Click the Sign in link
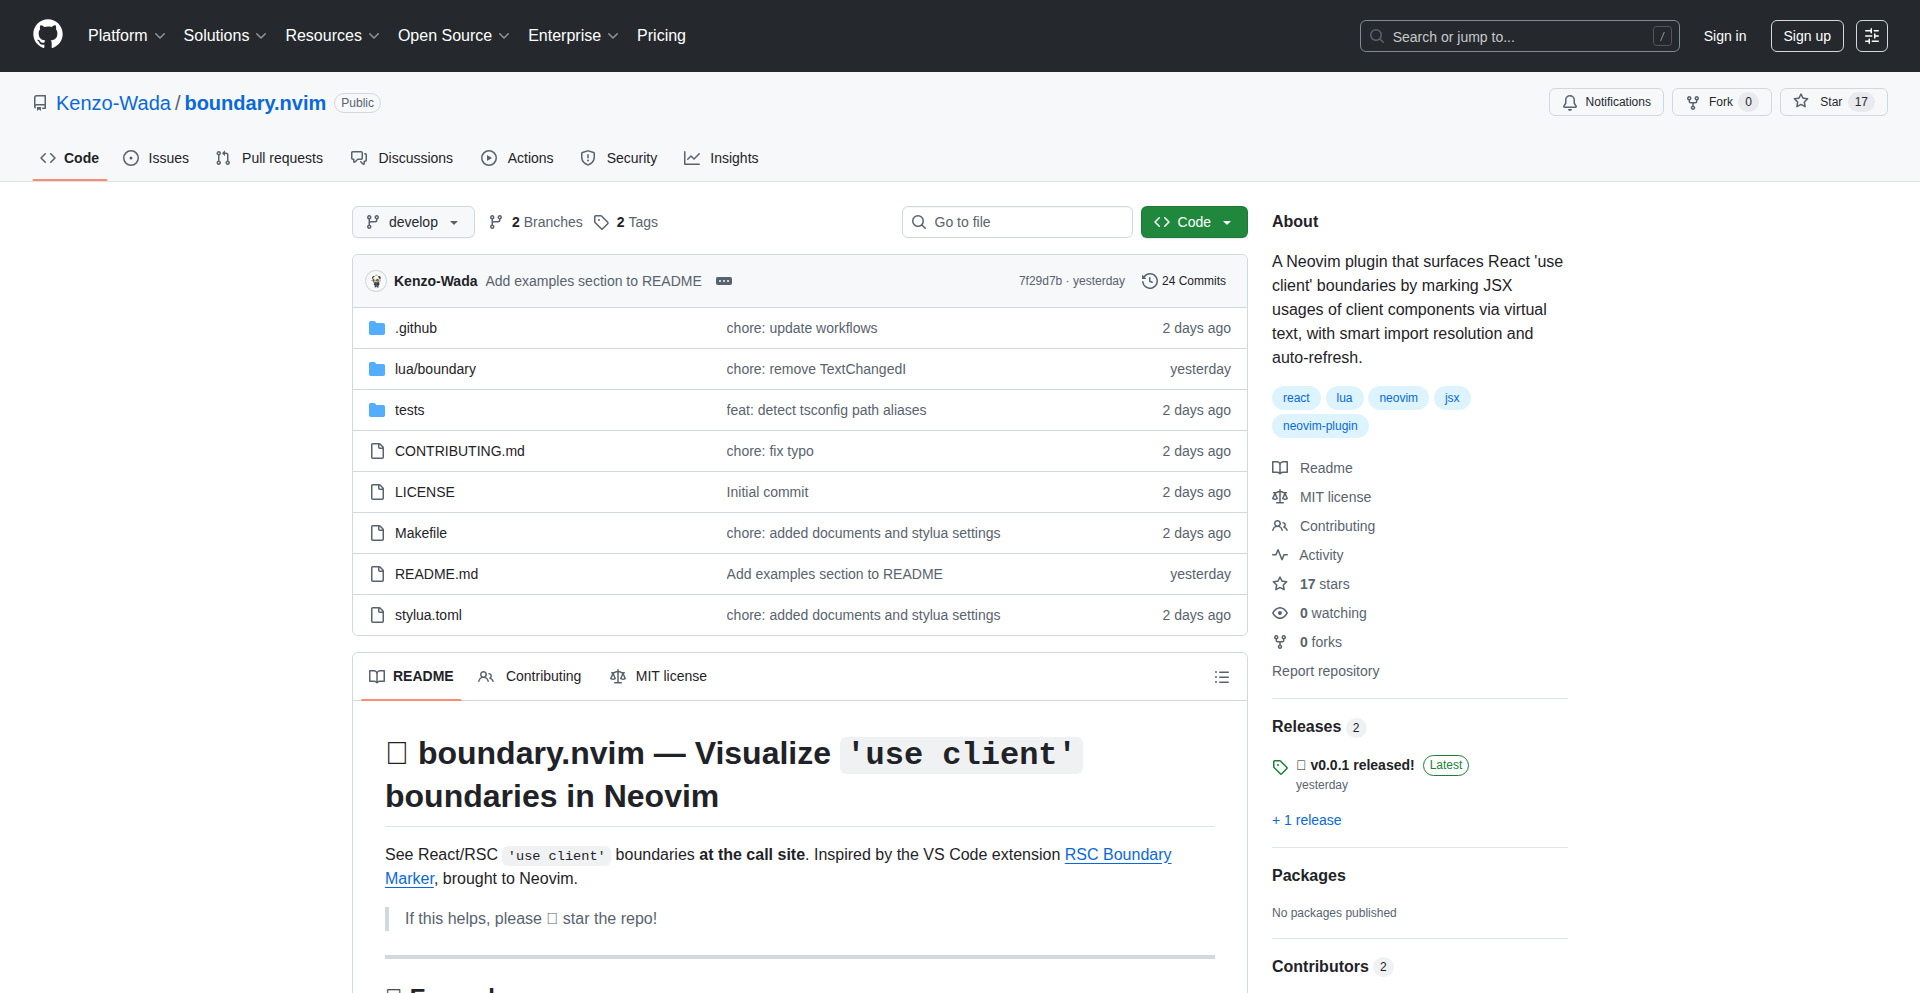This screenshot has height=993, width=1920. coord(1725,36)
